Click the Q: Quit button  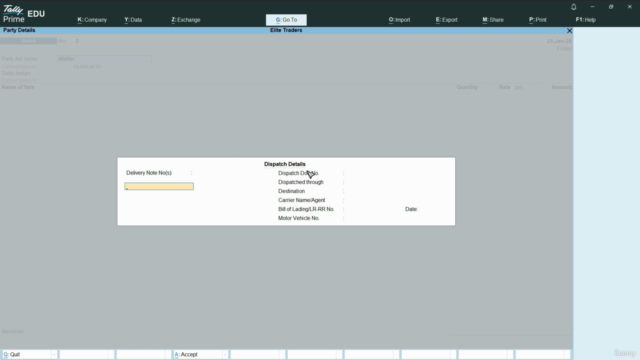coord(29,354)
